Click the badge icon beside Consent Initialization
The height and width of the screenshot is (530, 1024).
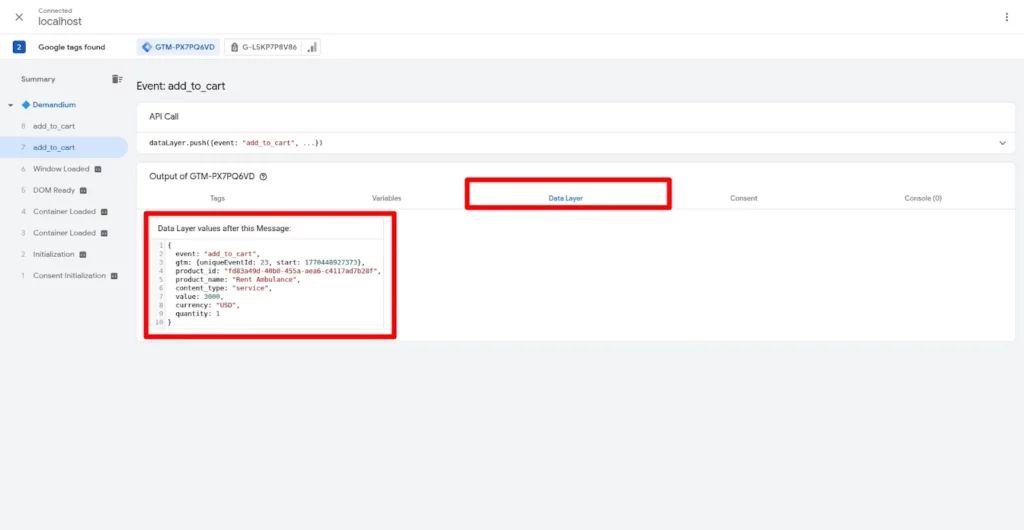point(114,276)
